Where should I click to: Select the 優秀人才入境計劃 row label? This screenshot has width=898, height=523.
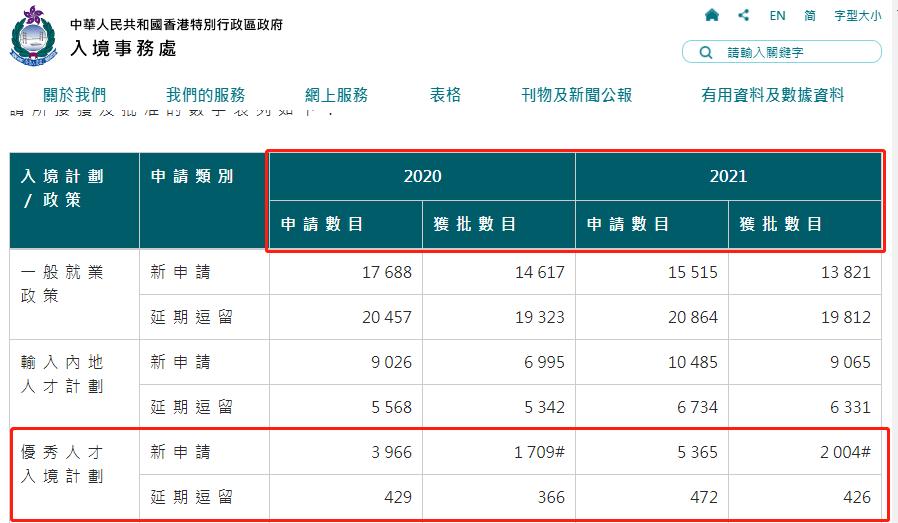pos(63,464)
